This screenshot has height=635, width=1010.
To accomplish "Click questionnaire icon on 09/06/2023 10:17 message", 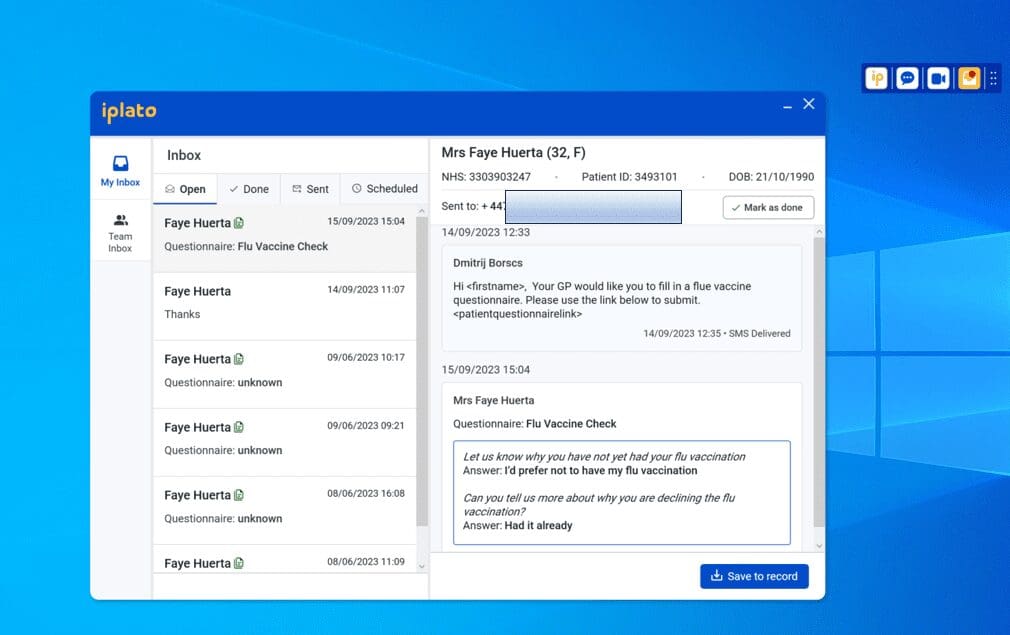I will point(239,359).
